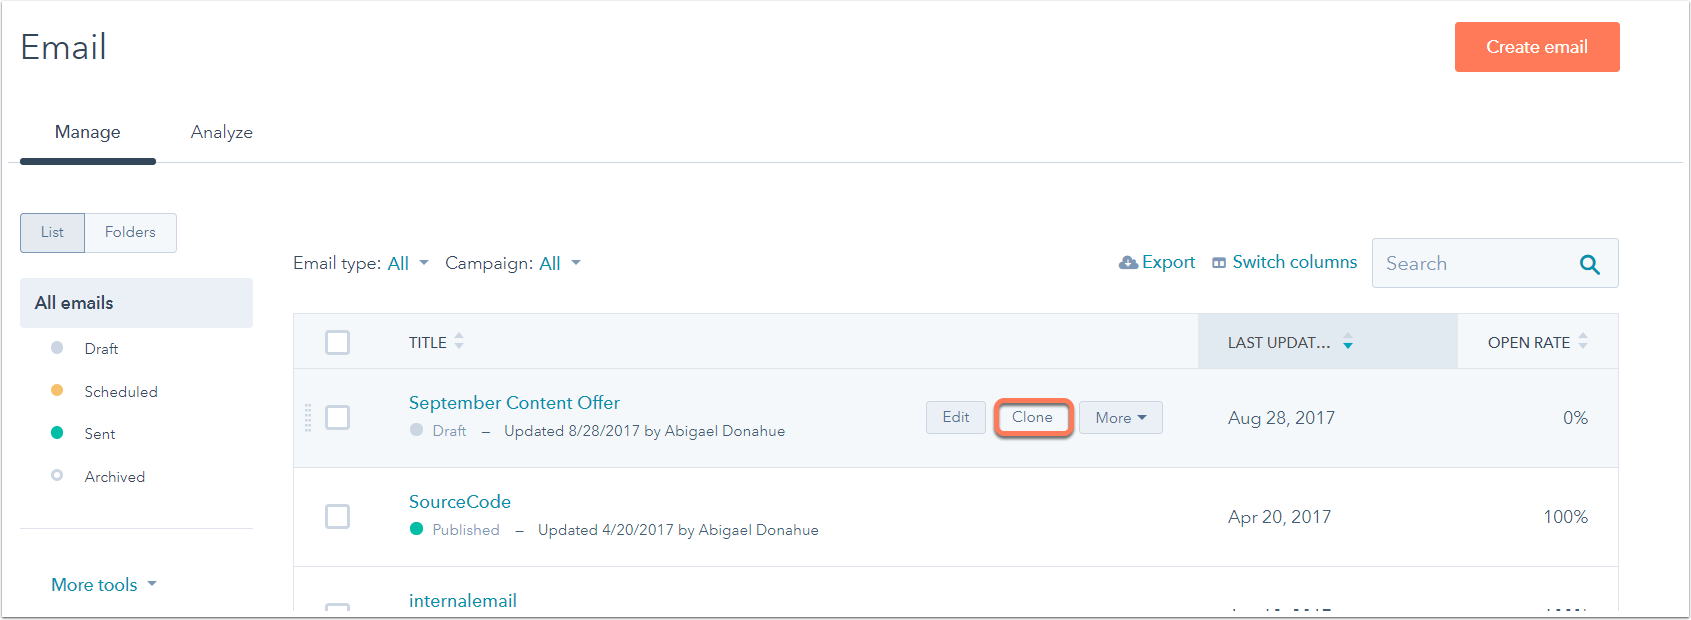Click the hollow Archived status dot

tap(57, 476)
